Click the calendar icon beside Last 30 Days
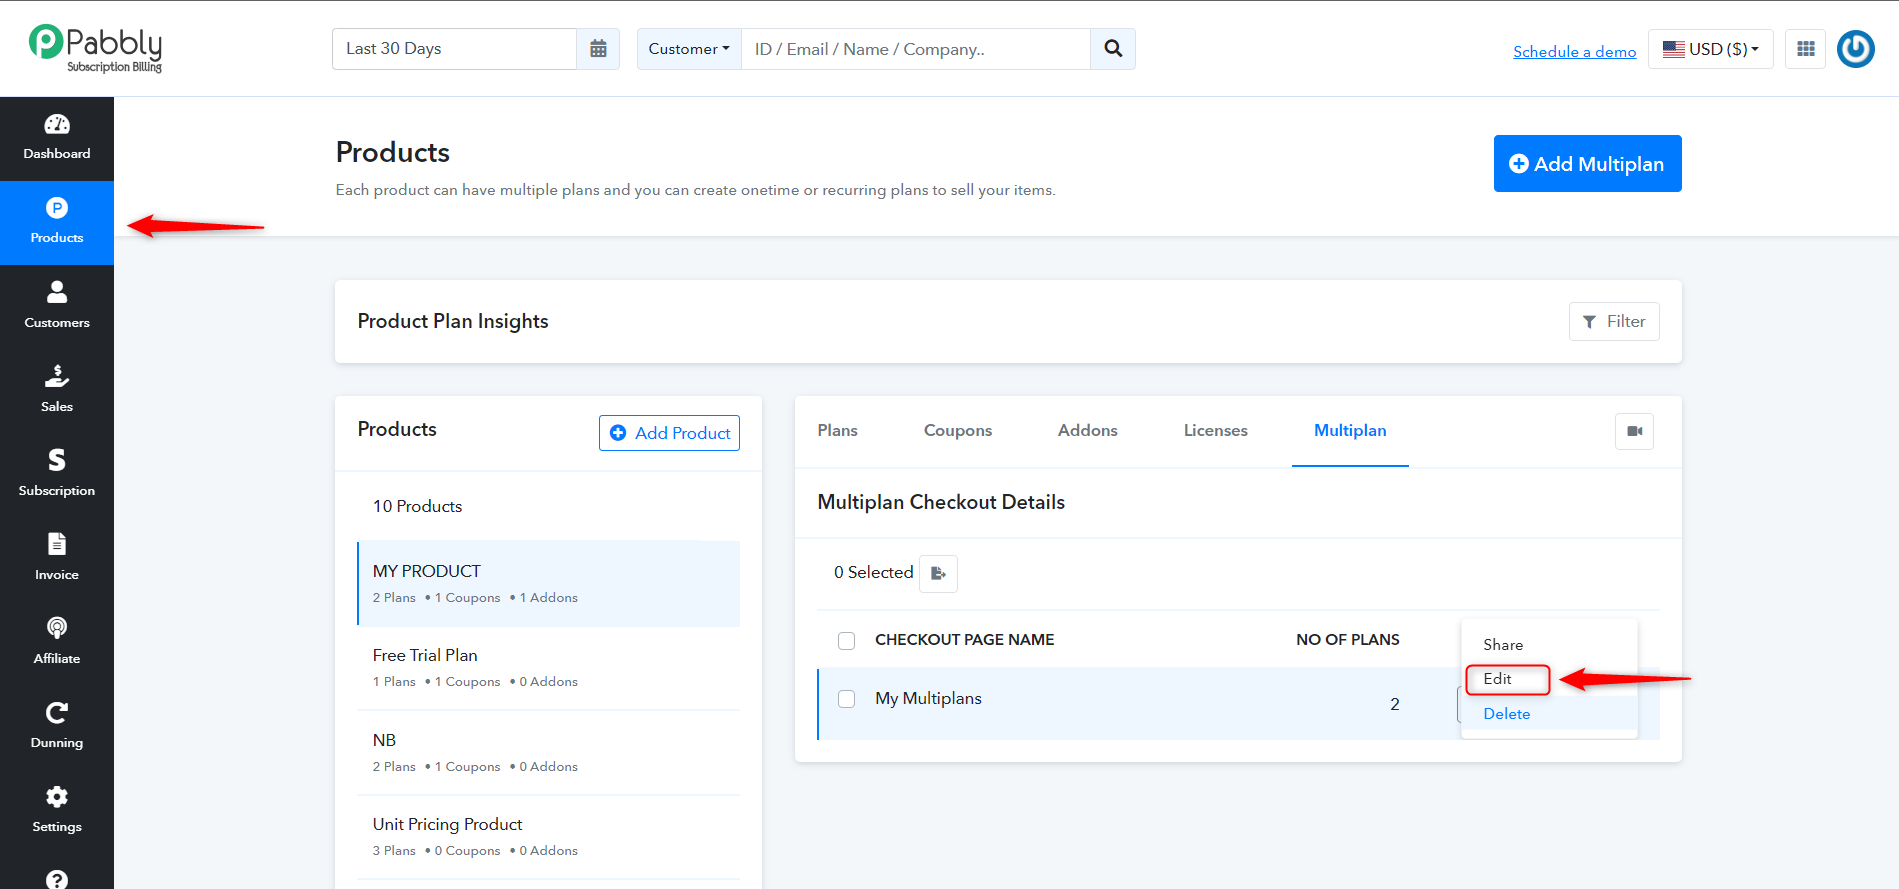This screenshot has height=889, width=1899. click(x=598, y=49)
